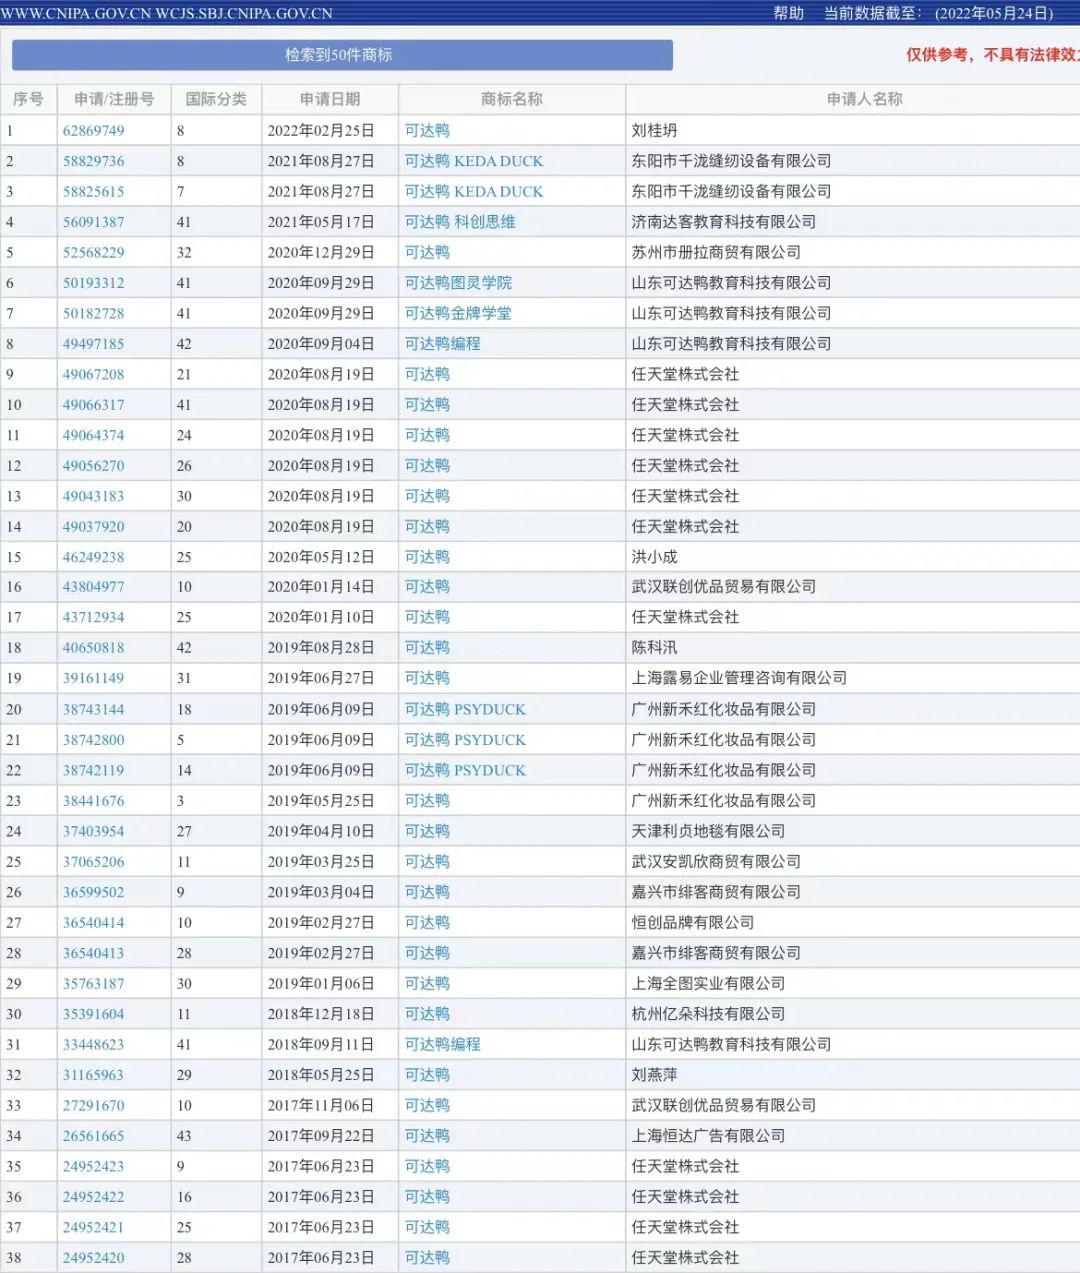Select applicant 洪小成
This screenshot has width=1080, height=1273.
[654, 557]
